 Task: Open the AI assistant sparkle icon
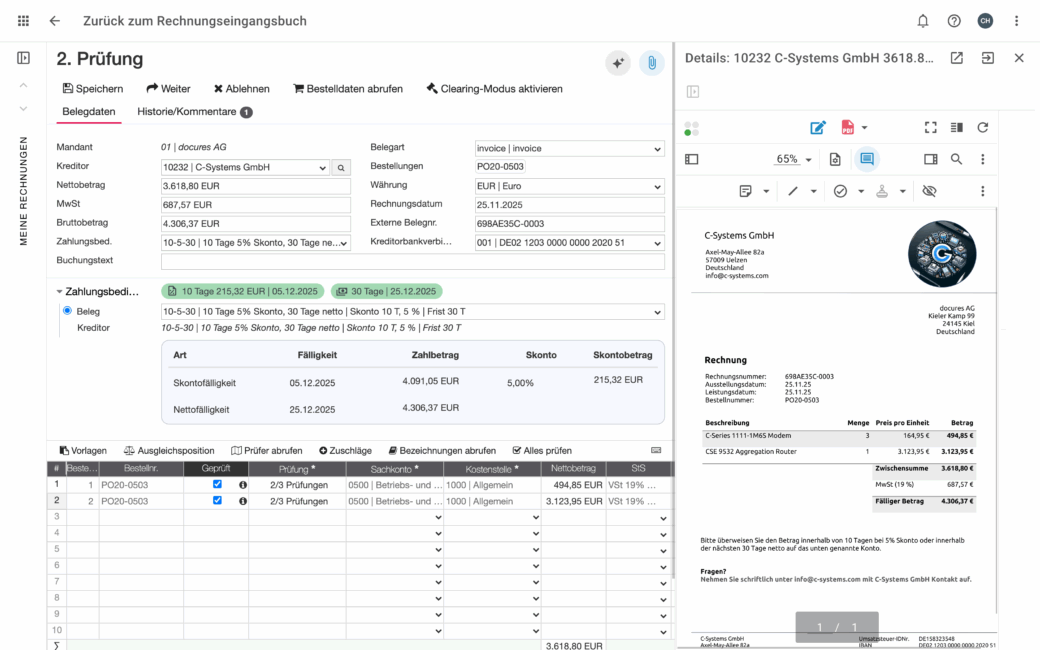coord(618,63)
